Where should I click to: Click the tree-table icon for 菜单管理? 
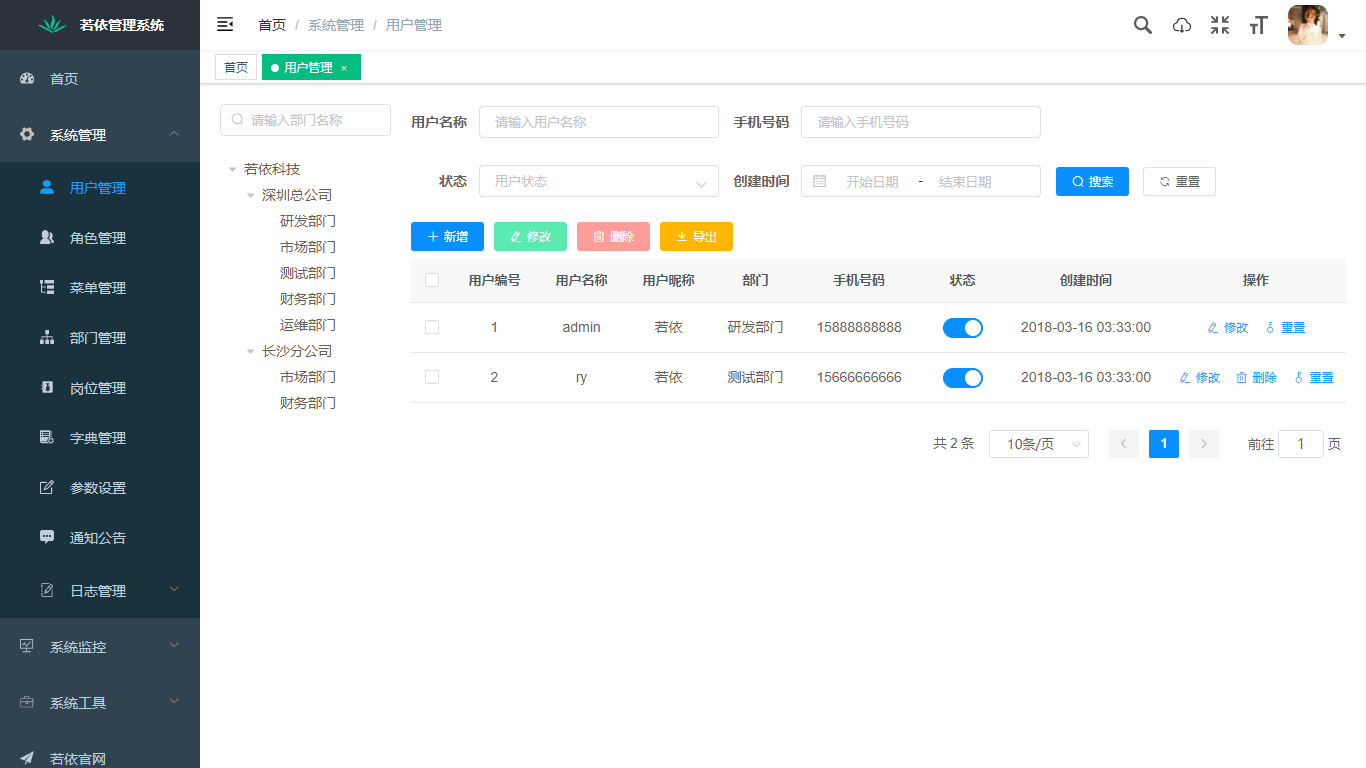(47, 287)
